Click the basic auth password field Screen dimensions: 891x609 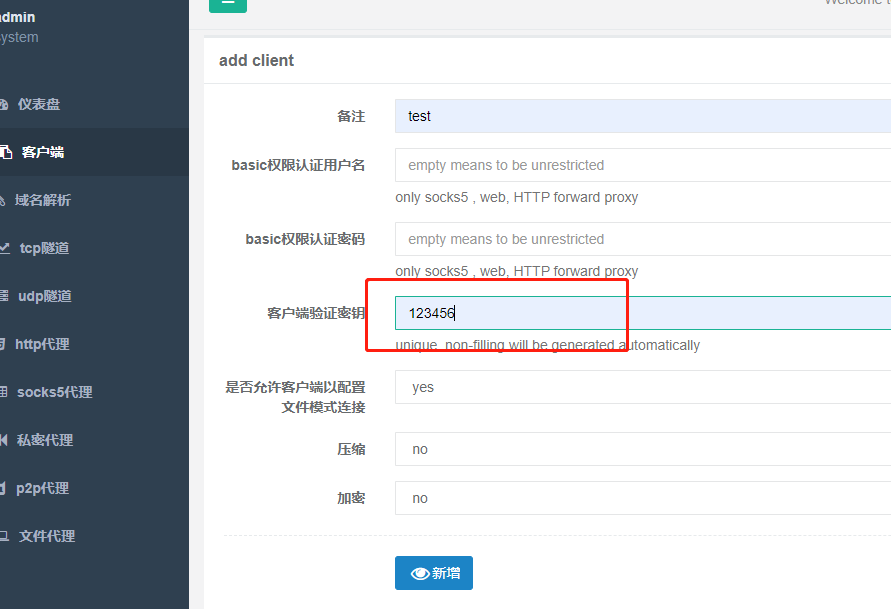640,239
